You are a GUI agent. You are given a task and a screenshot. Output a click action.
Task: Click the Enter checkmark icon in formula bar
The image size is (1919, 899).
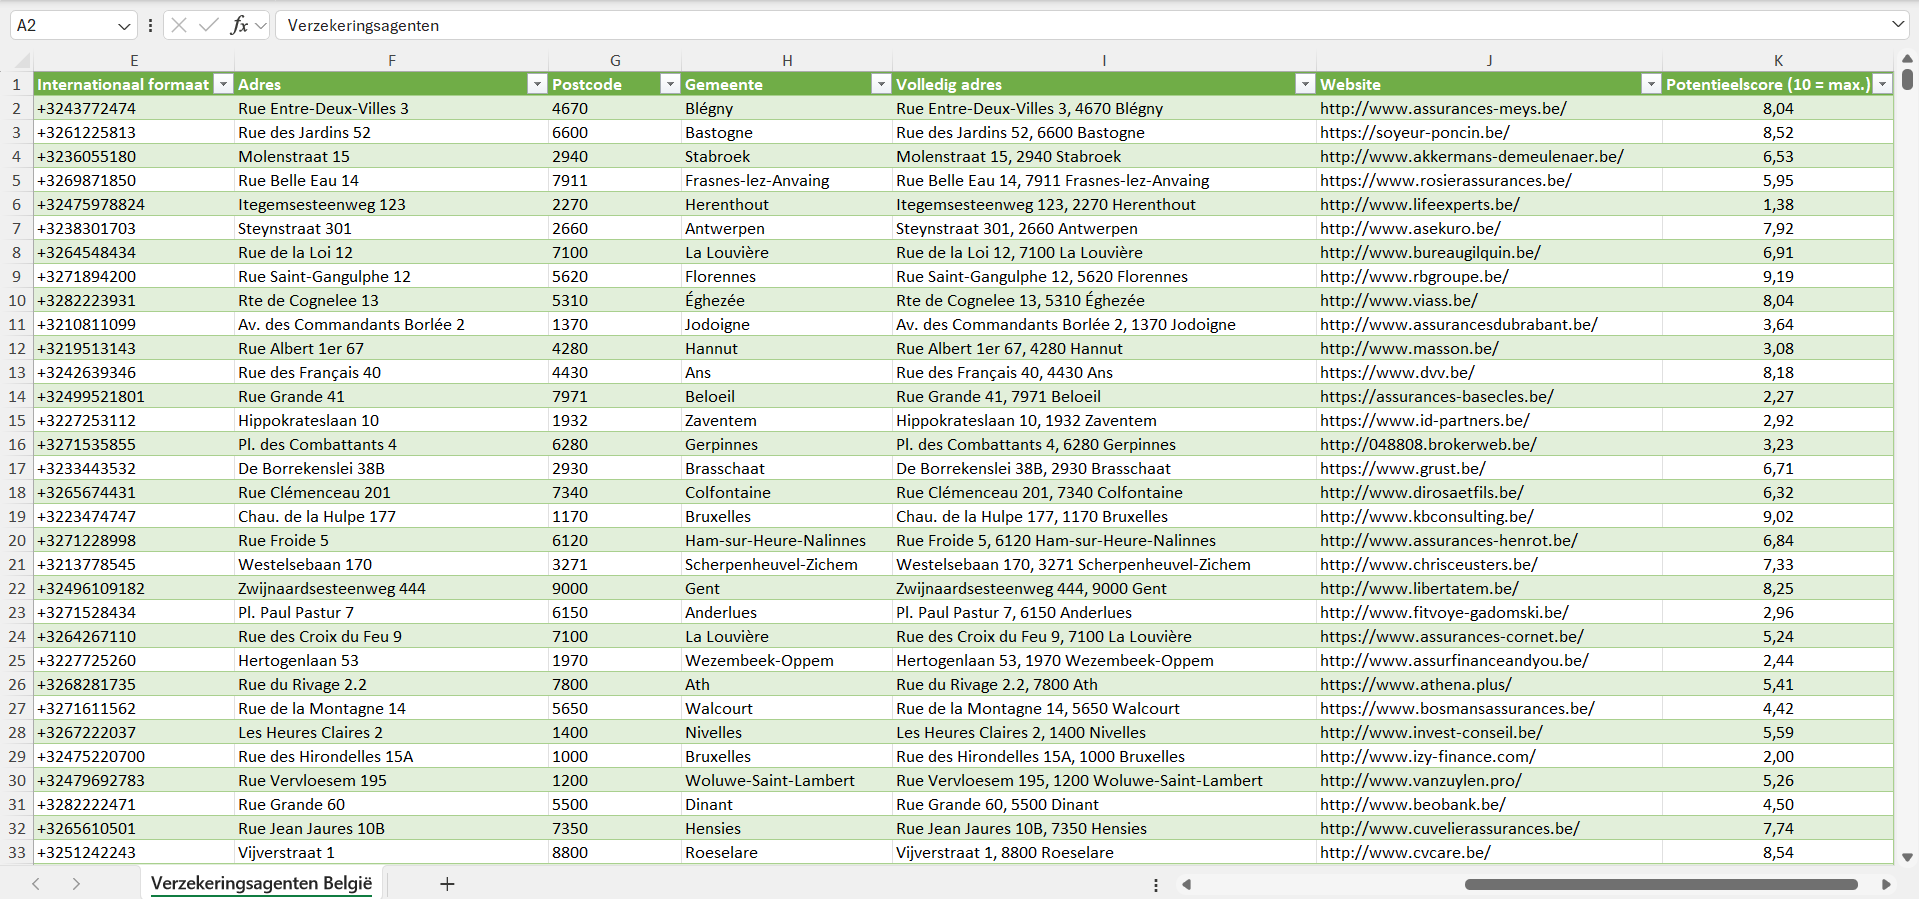(209, 25)
